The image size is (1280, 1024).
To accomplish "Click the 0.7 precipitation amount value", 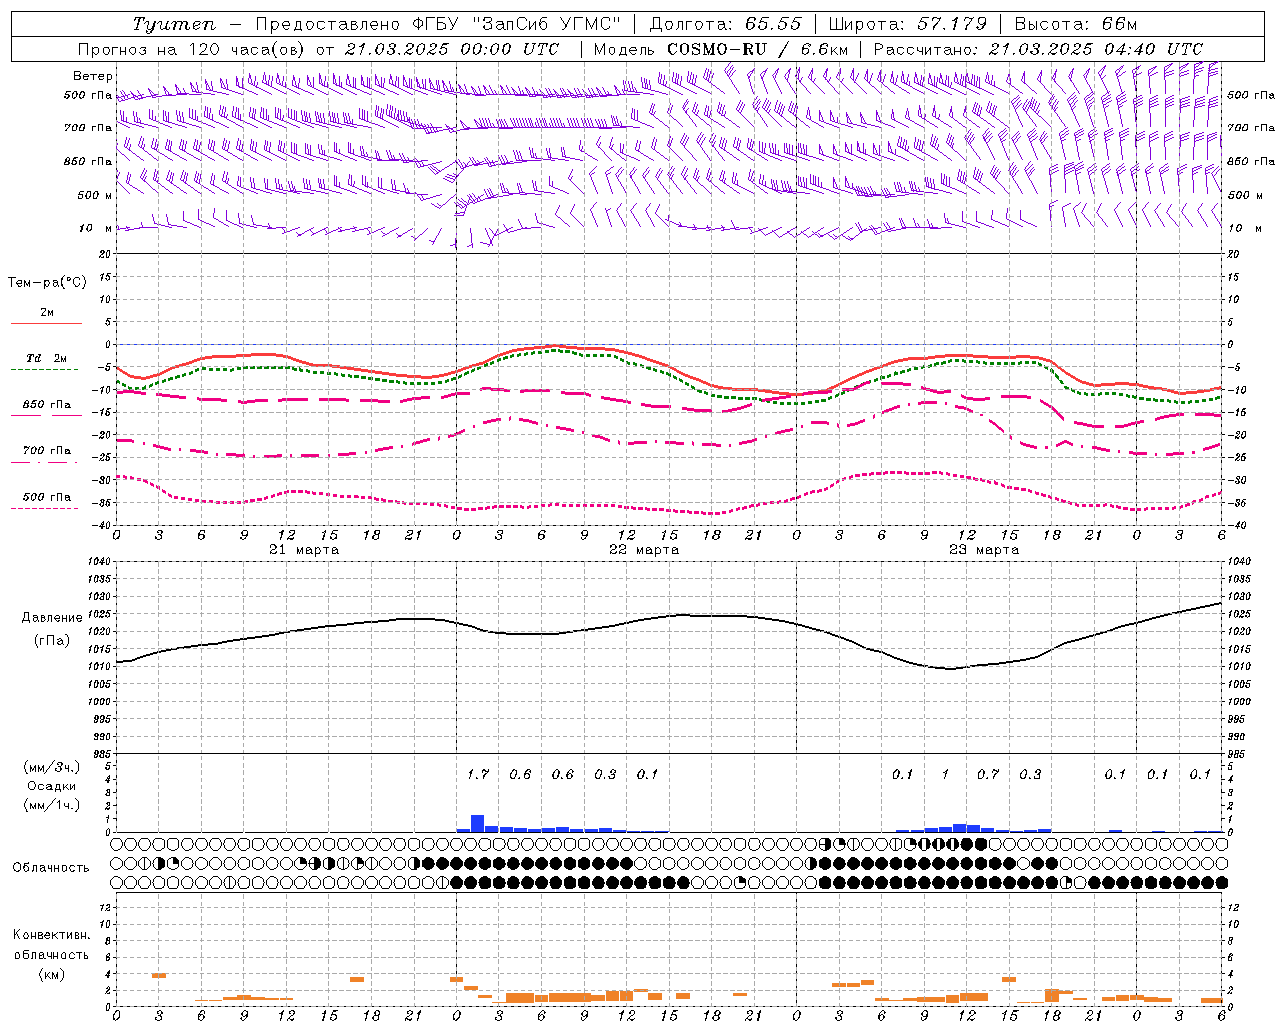I will click(988, 775).
